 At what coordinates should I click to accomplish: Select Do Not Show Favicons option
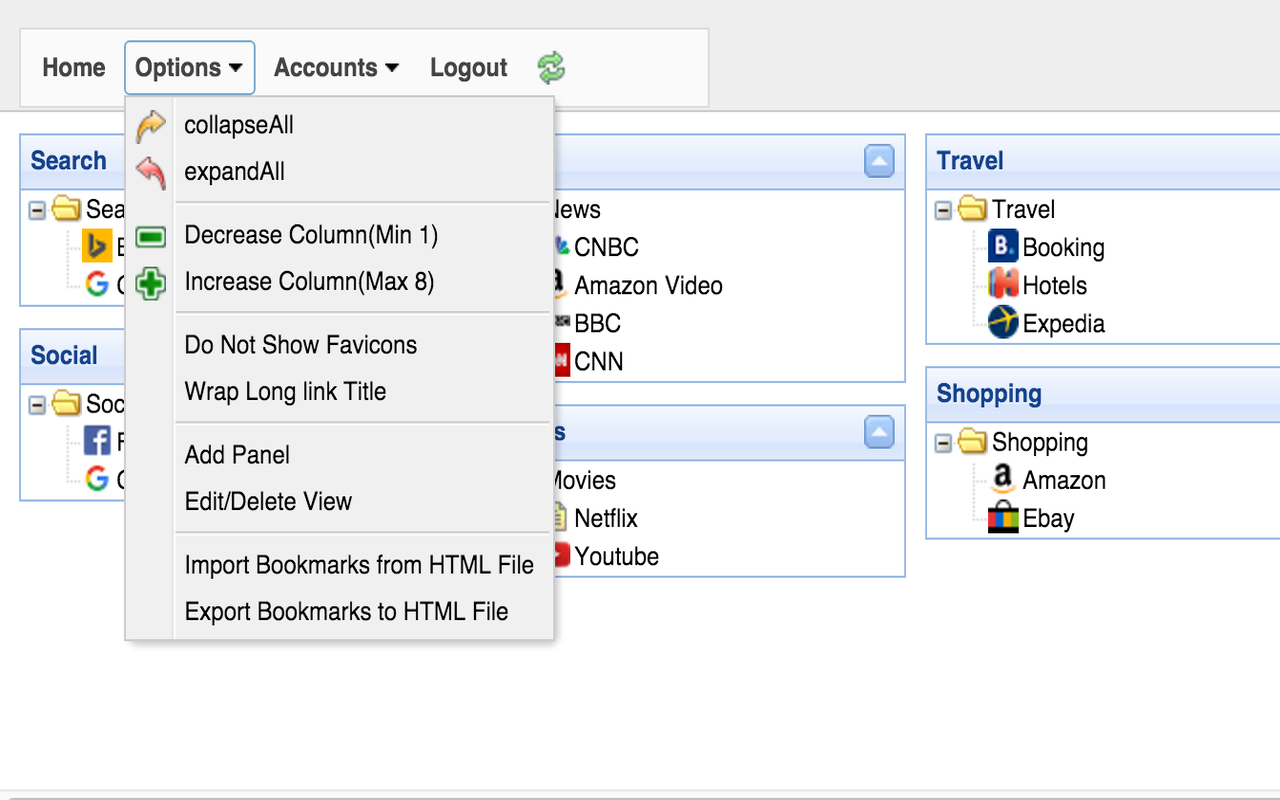click(x=300, y=345)
